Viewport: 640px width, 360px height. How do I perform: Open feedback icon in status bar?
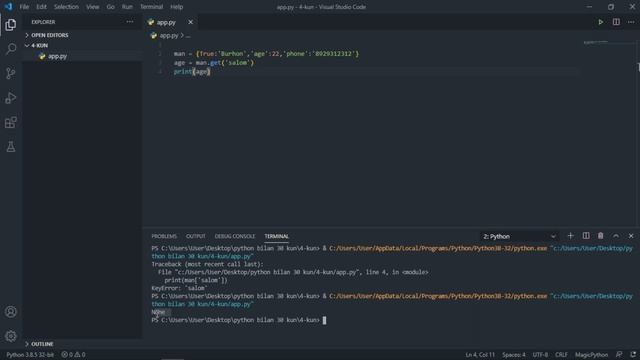click(619, 355)
